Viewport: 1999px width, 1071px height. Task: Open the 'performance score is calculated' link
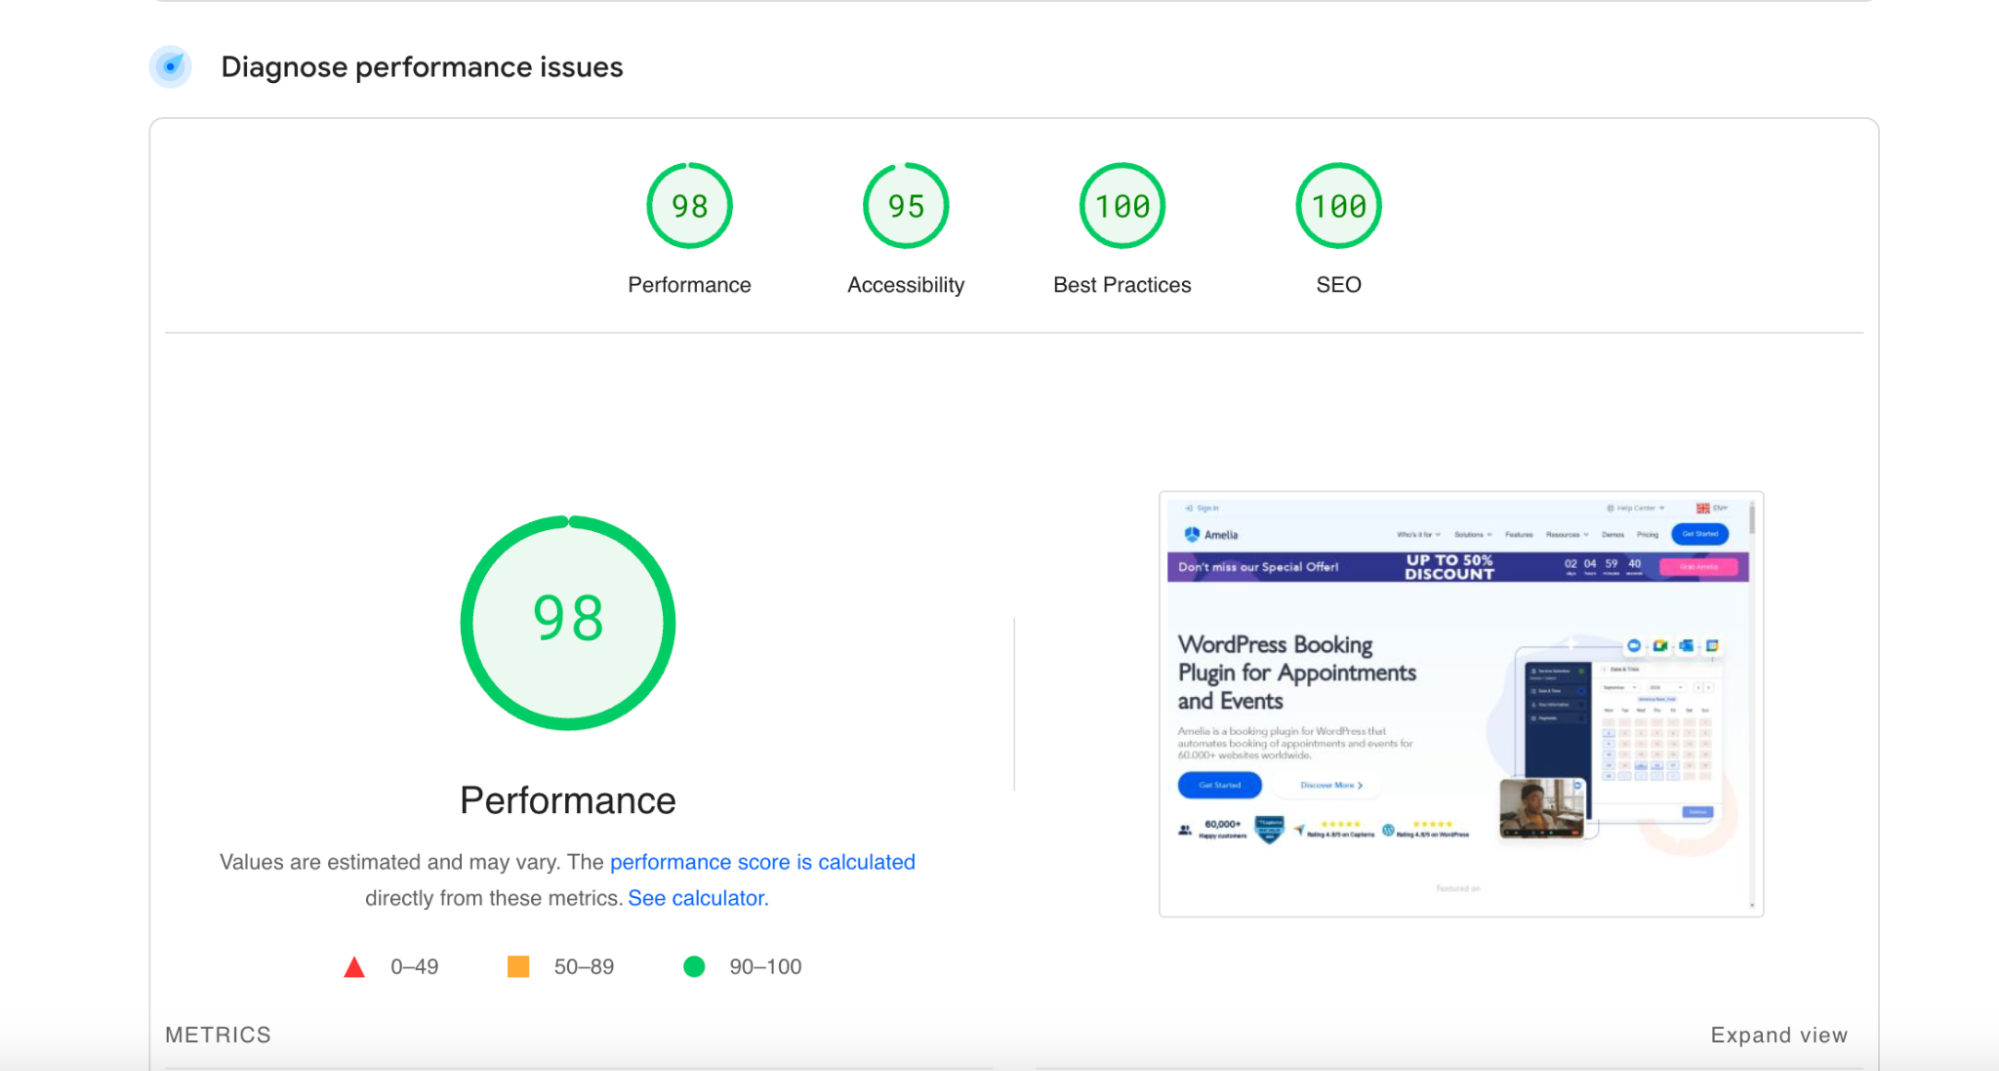tap(762, 862)
